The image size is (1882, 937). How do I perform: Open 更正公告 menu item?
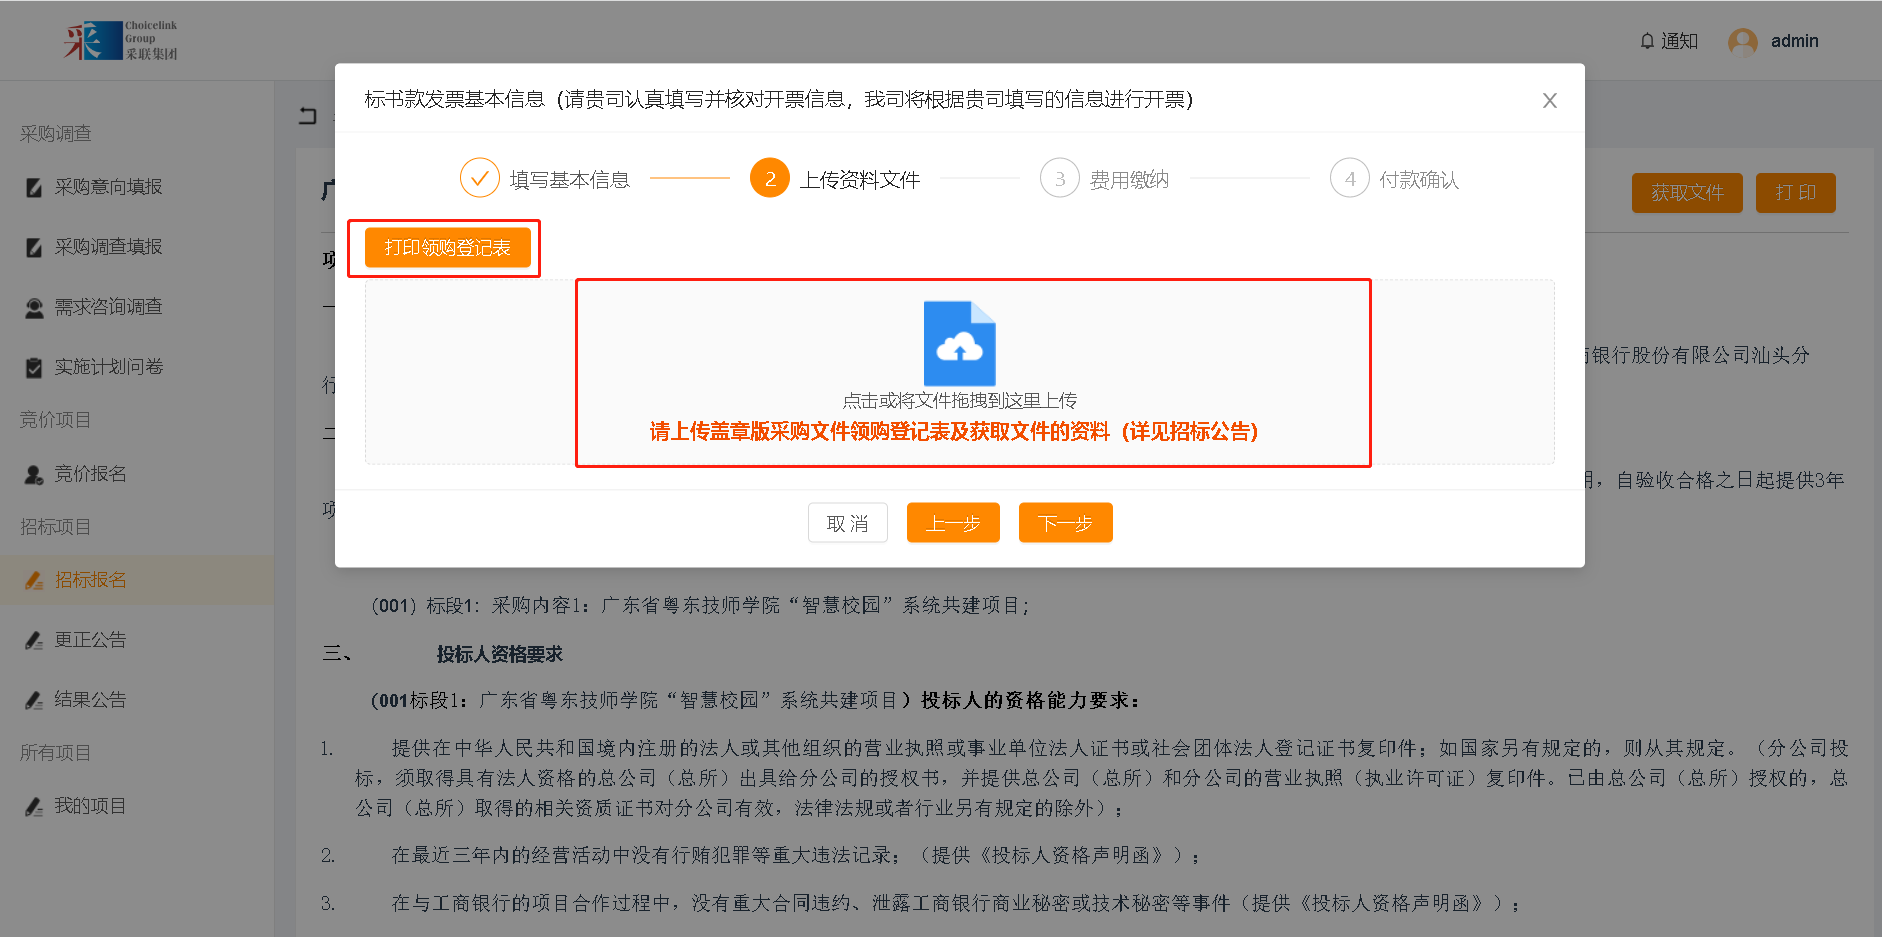(x=90, y=640)
